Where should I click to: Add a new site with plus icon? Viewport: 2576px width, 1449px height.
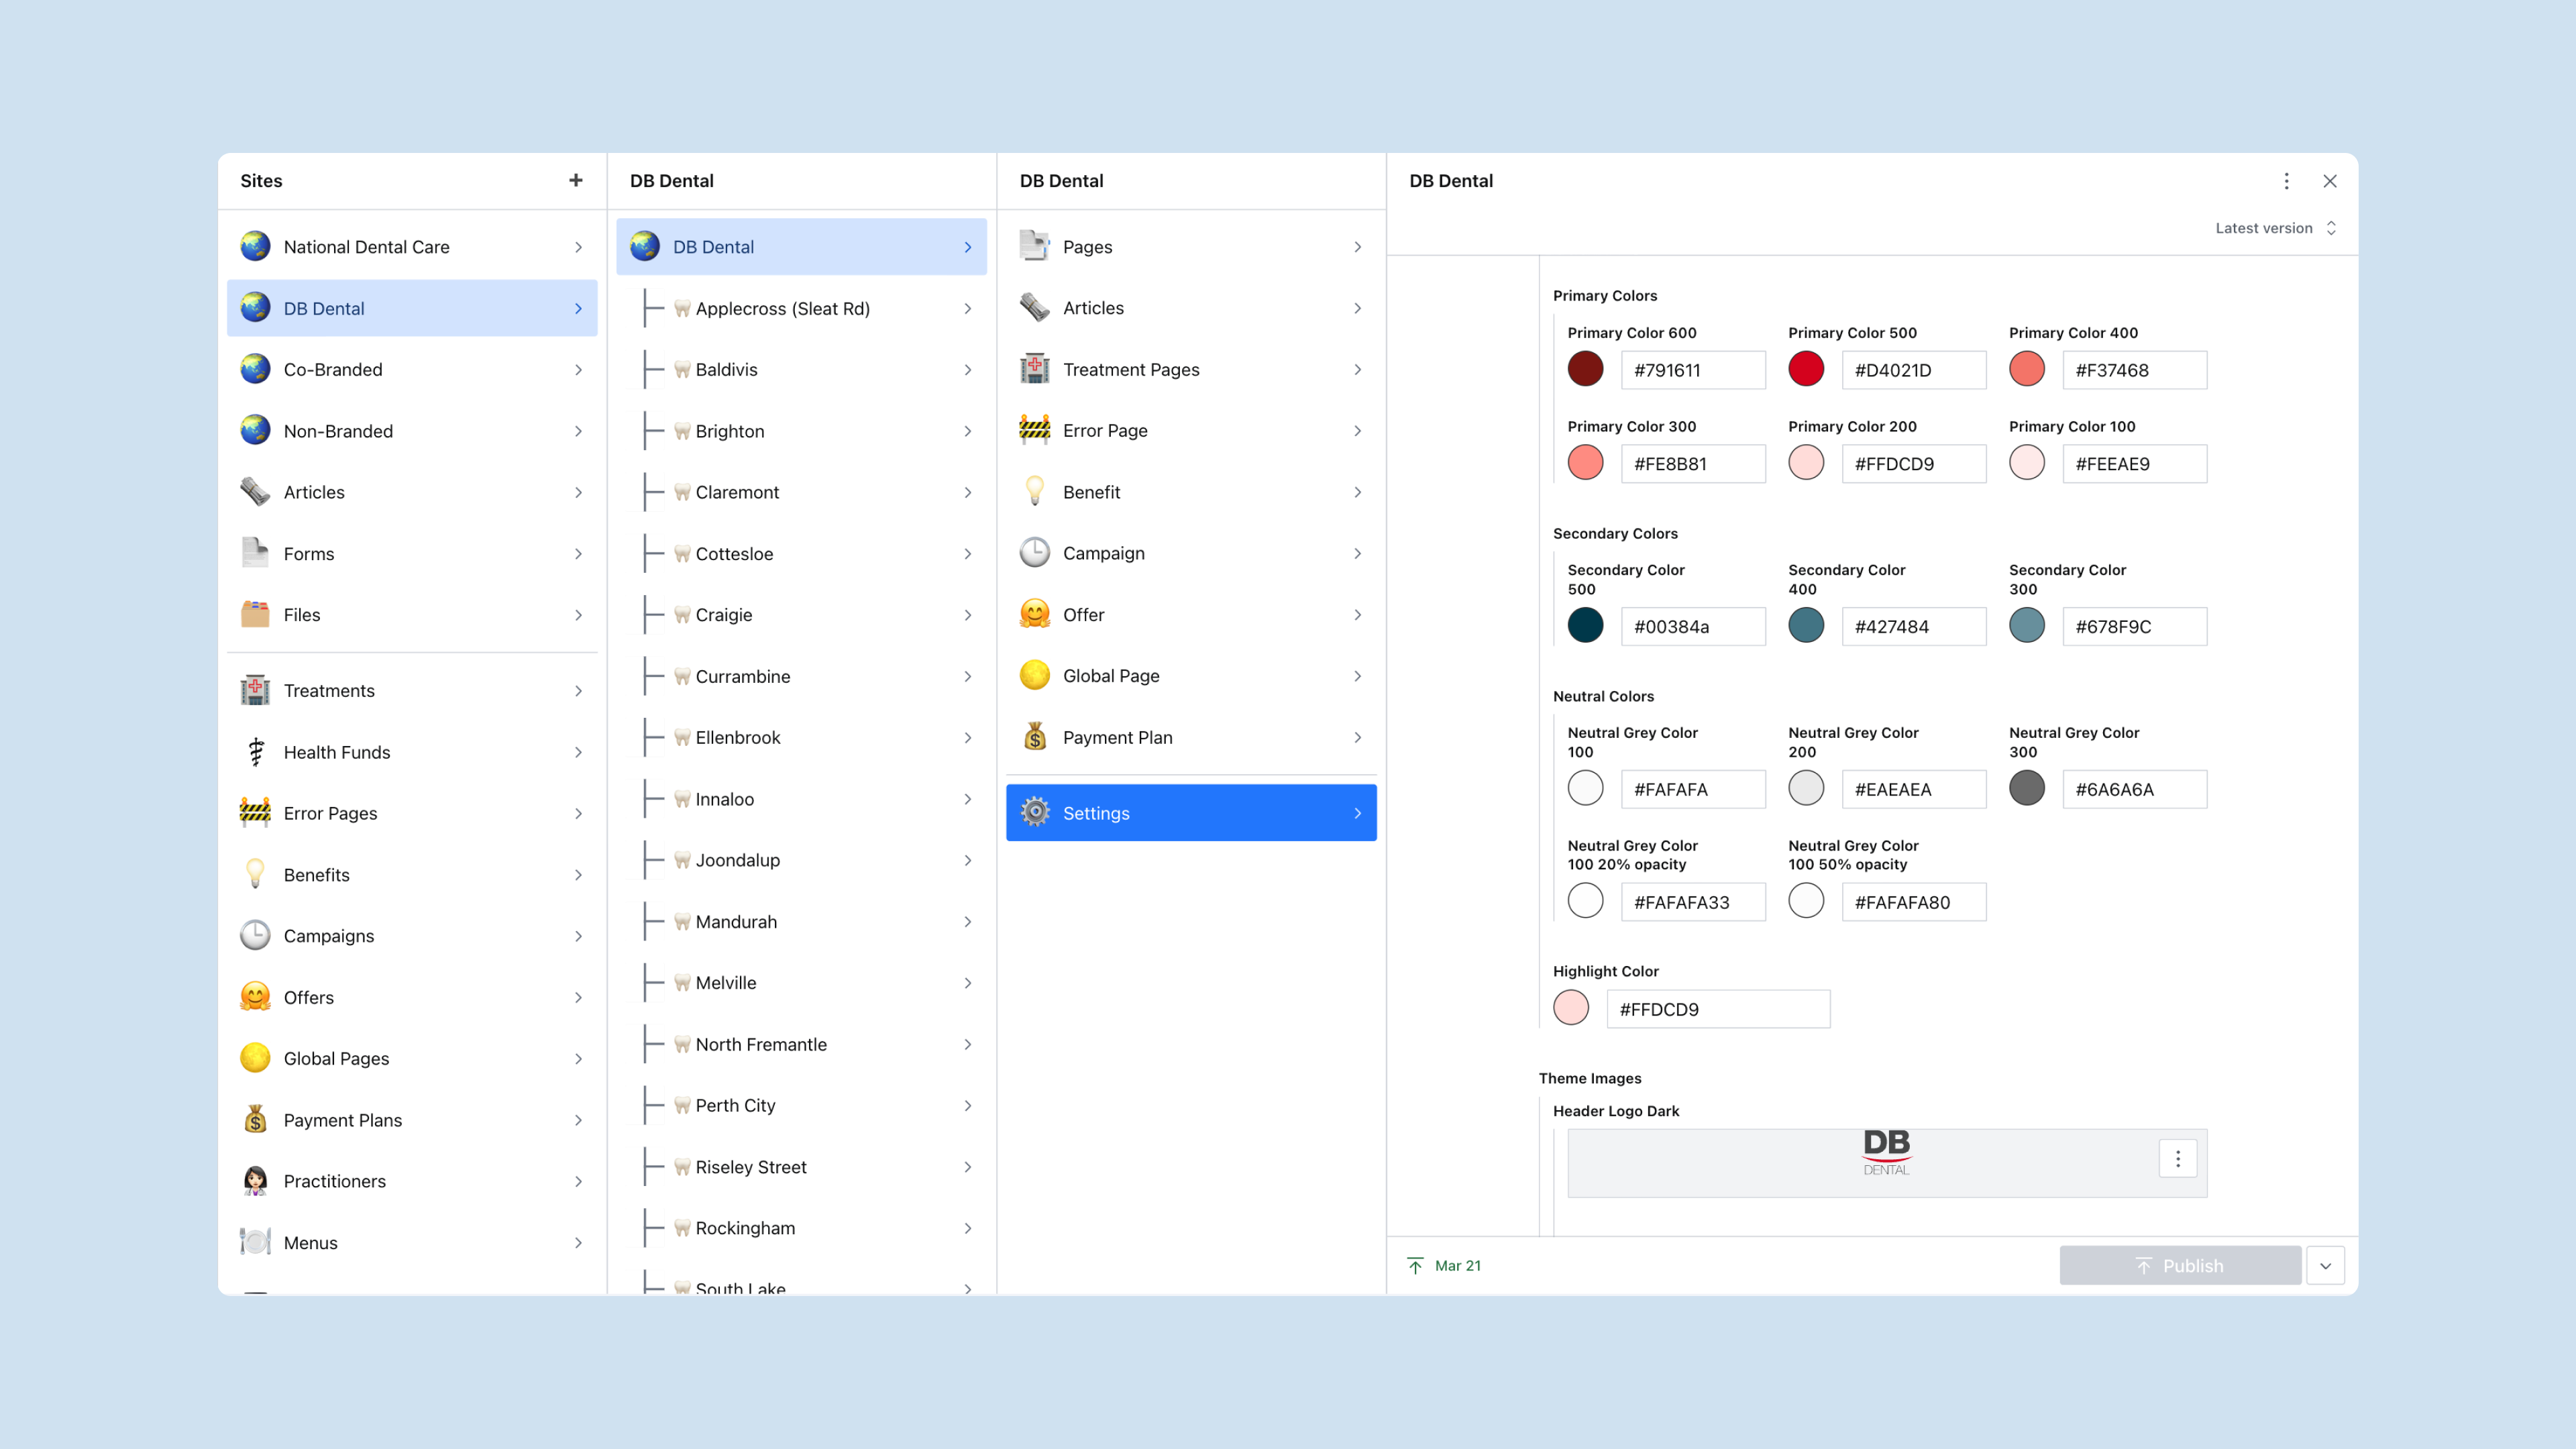(575, 180)
